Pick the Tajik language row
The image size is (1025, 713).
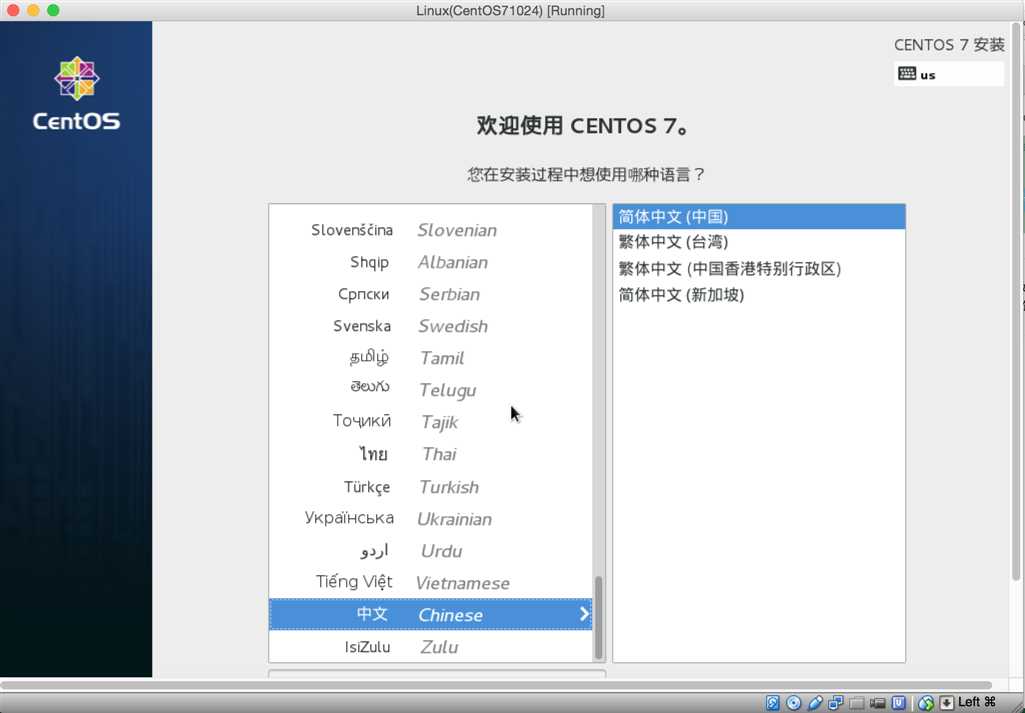(430, 422)
